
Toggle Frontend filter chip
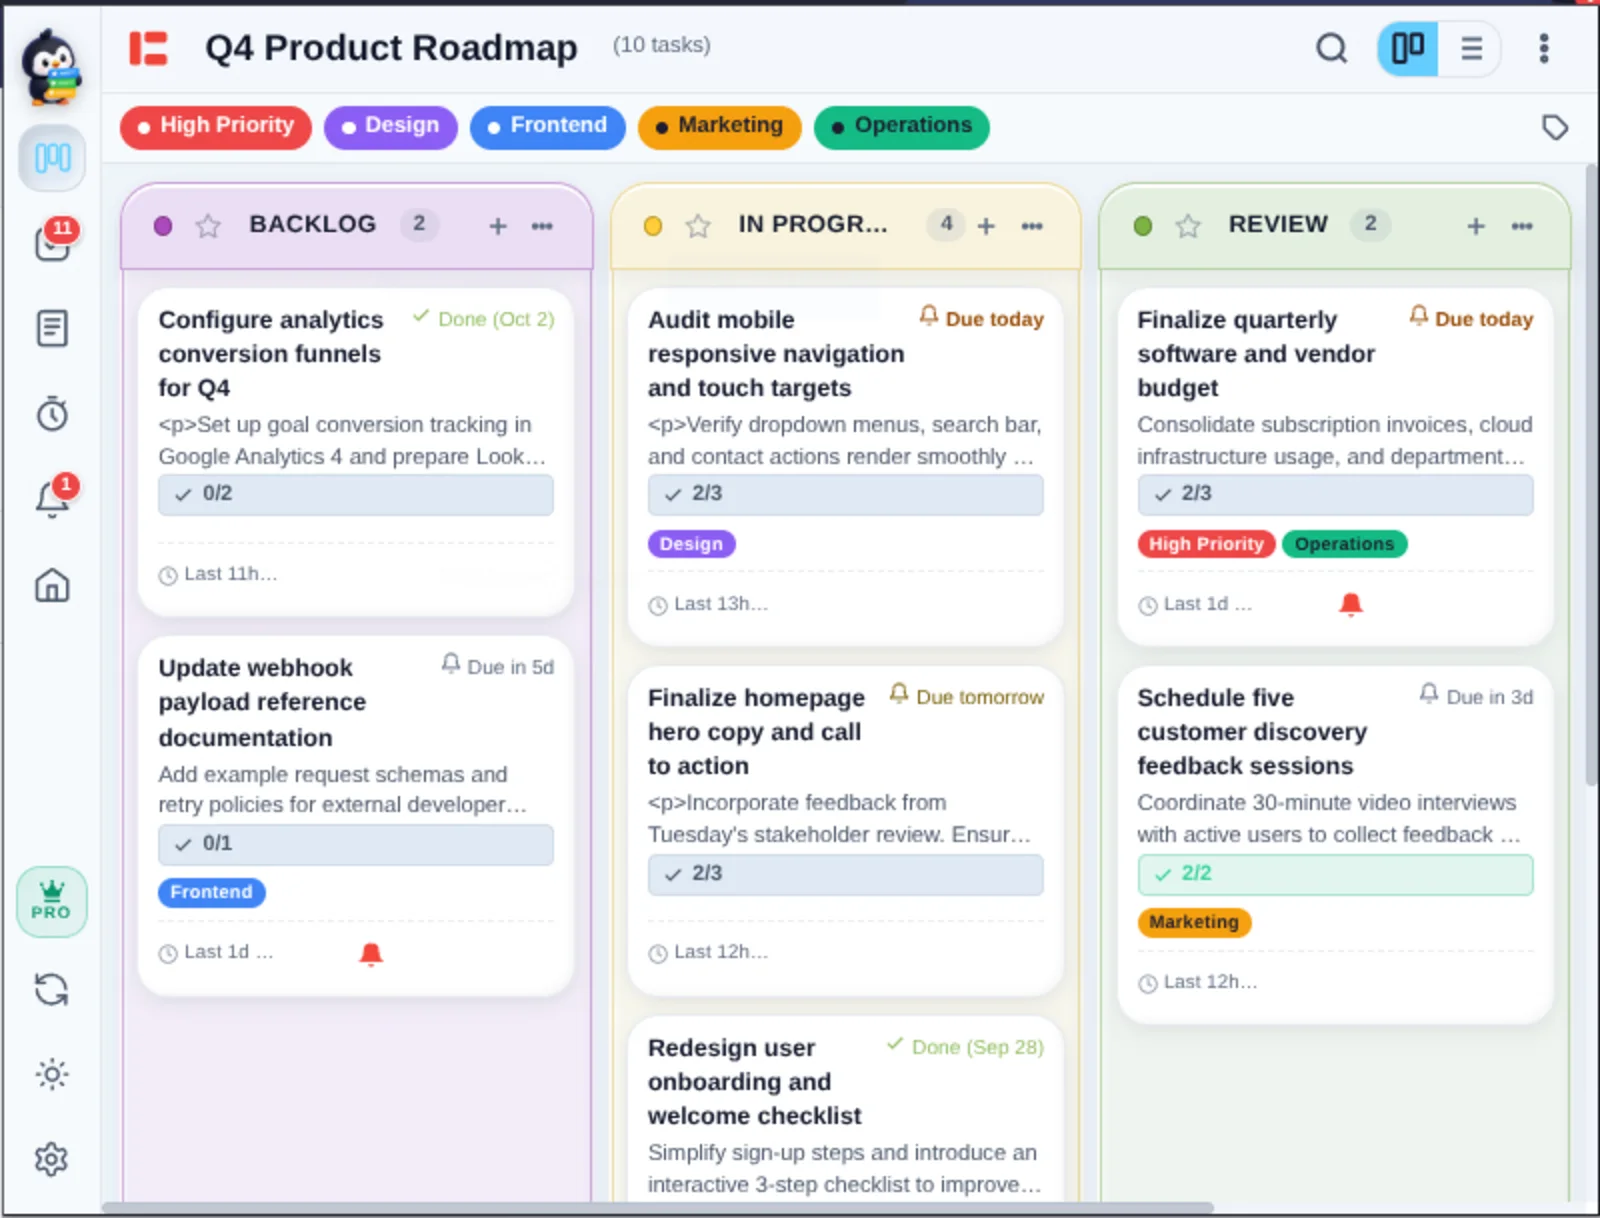(548, 127)
